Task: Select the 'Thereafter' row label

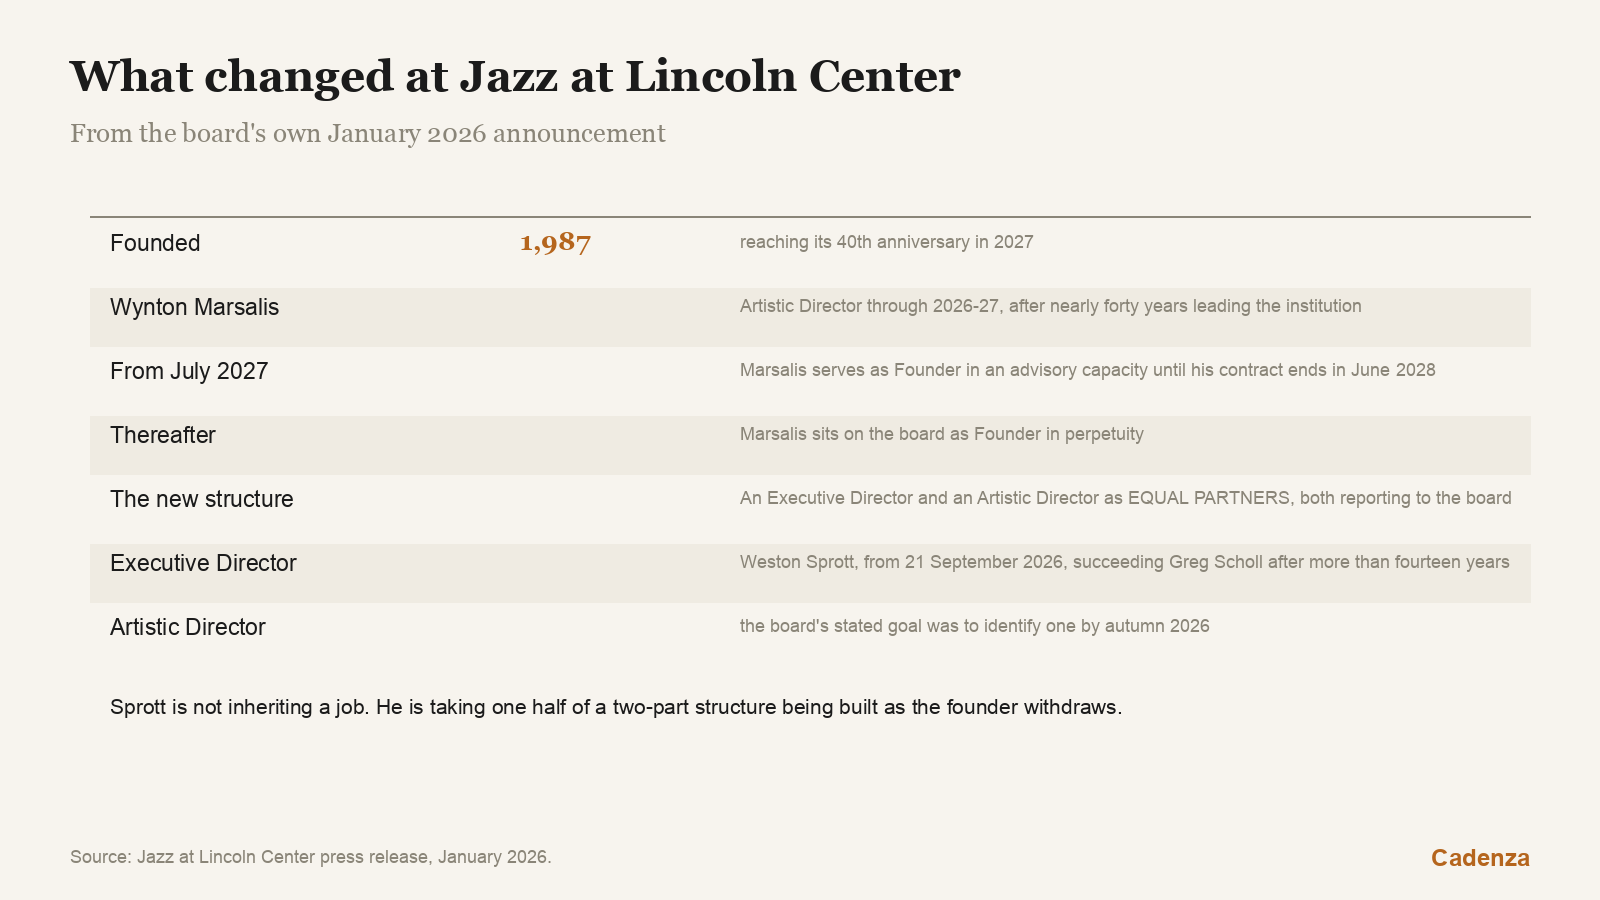Action: point(163,435)
